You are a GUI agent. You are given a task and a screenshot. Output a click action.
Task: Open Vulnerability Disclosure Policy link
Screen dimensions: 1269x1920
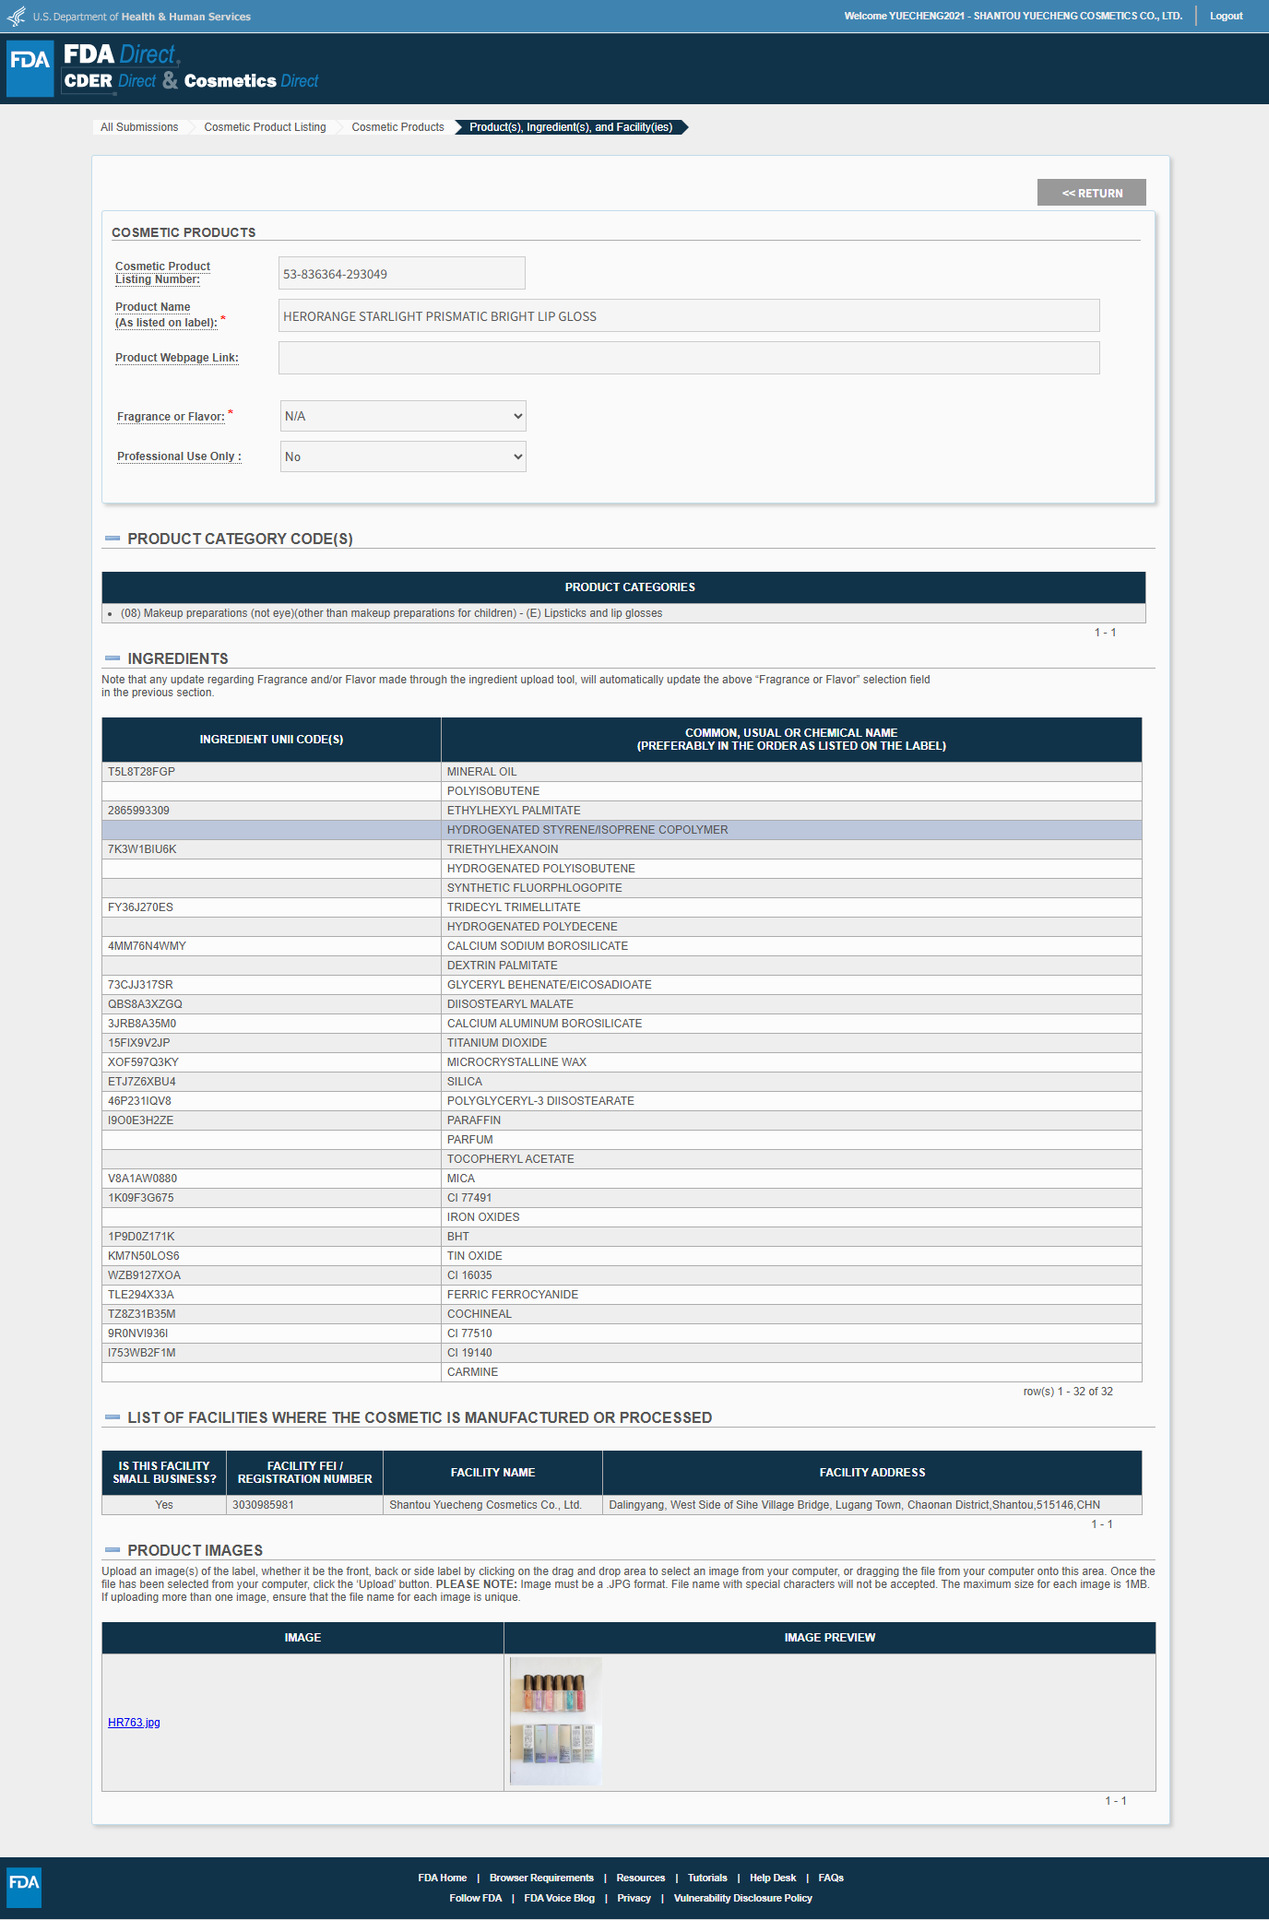point(743,1898)
